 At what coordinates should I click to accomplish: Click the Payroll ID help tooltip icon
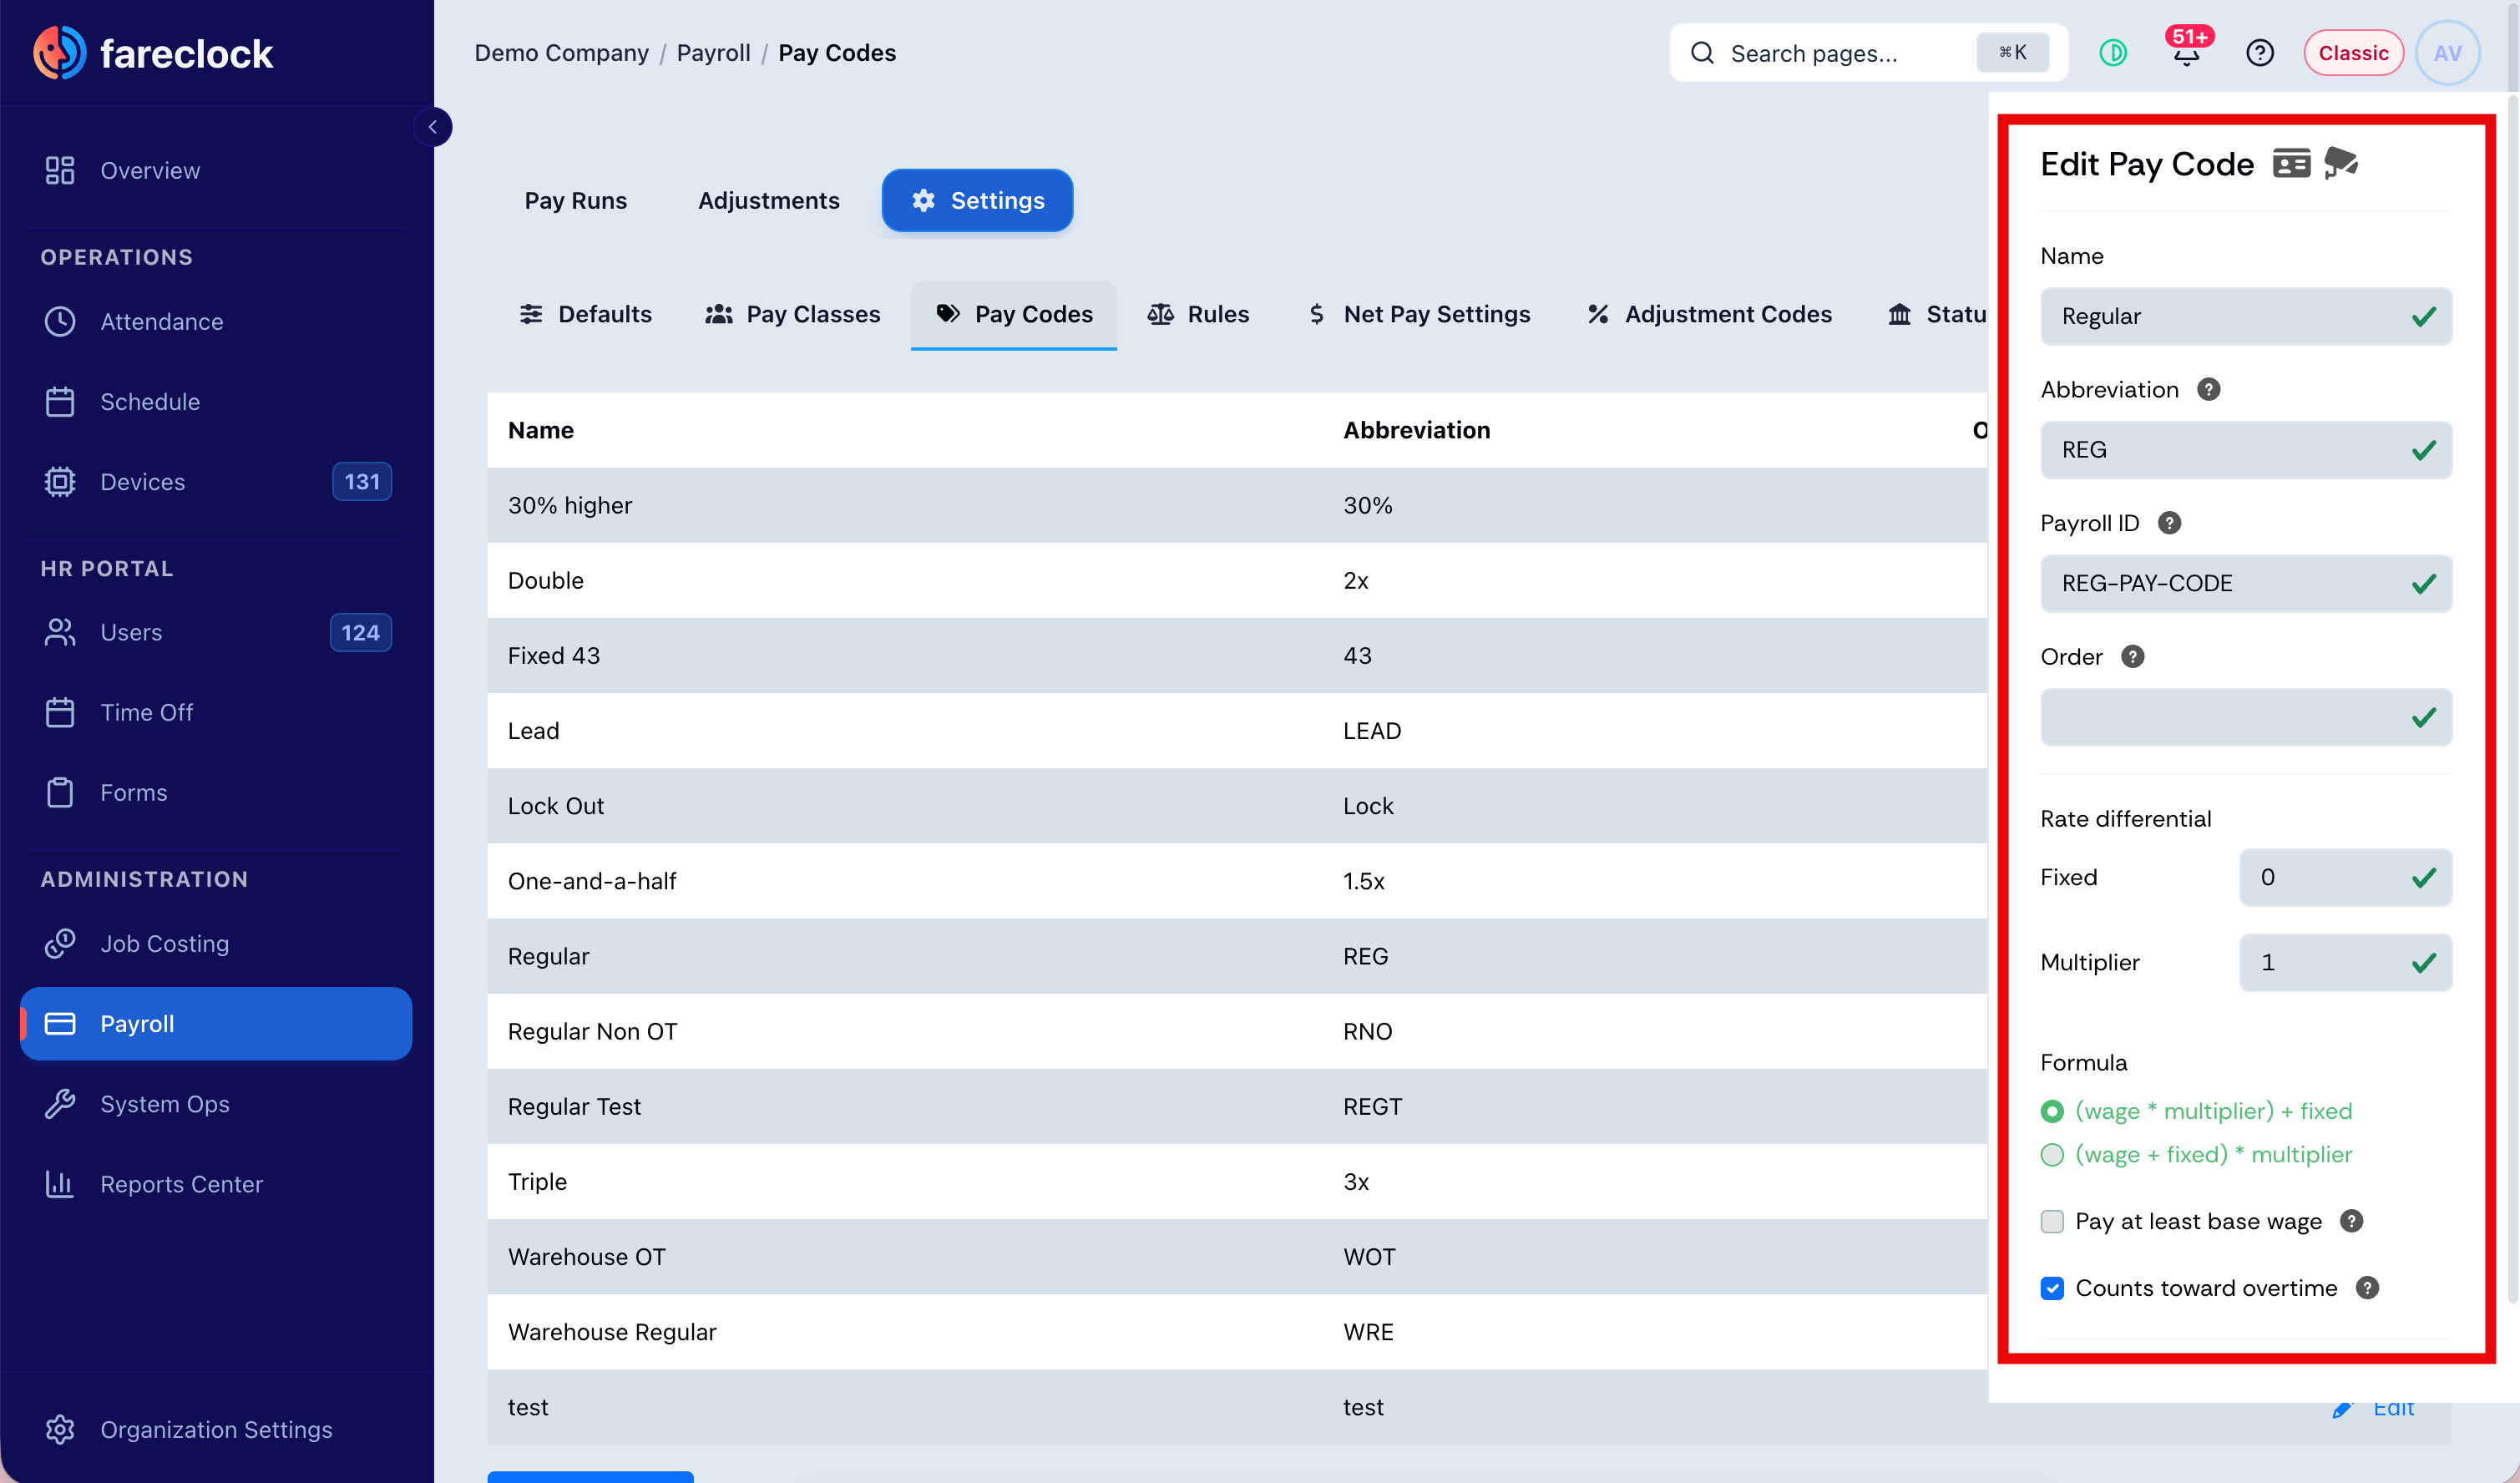[x=2169, y=523]
